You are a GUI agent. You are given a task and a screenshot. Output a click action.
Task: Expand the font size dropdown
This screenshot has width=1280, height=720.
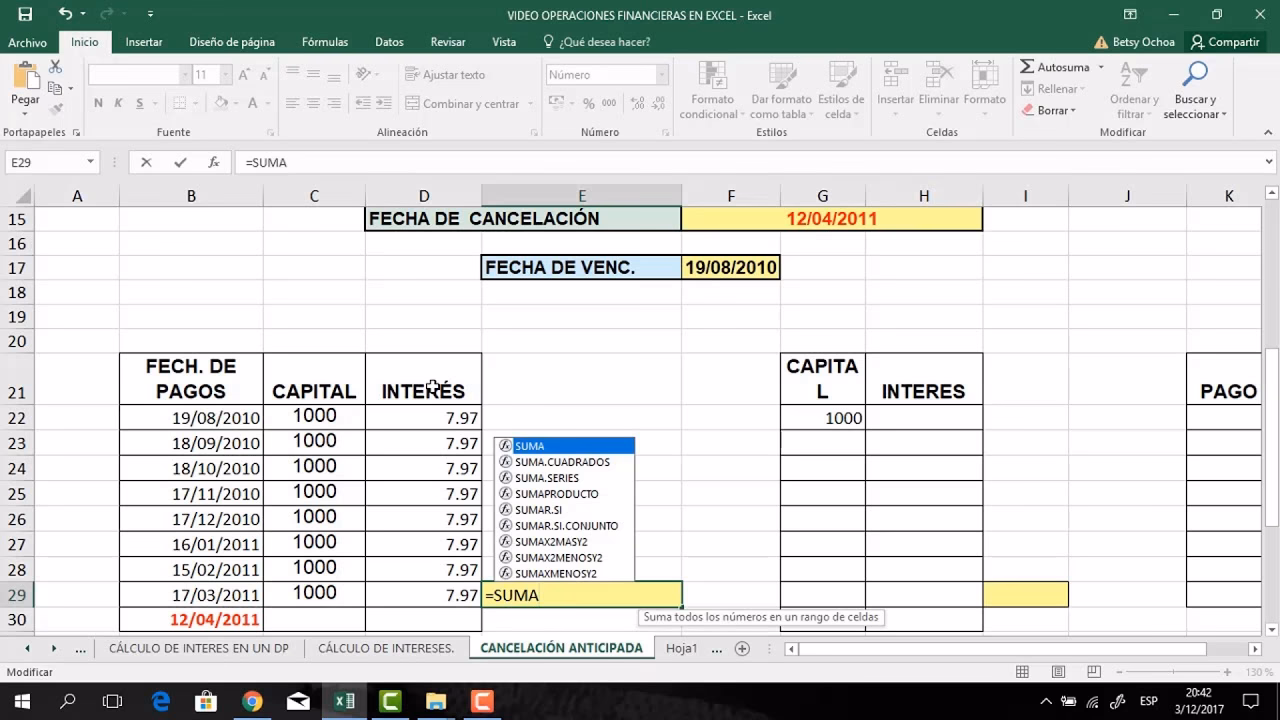226,74
